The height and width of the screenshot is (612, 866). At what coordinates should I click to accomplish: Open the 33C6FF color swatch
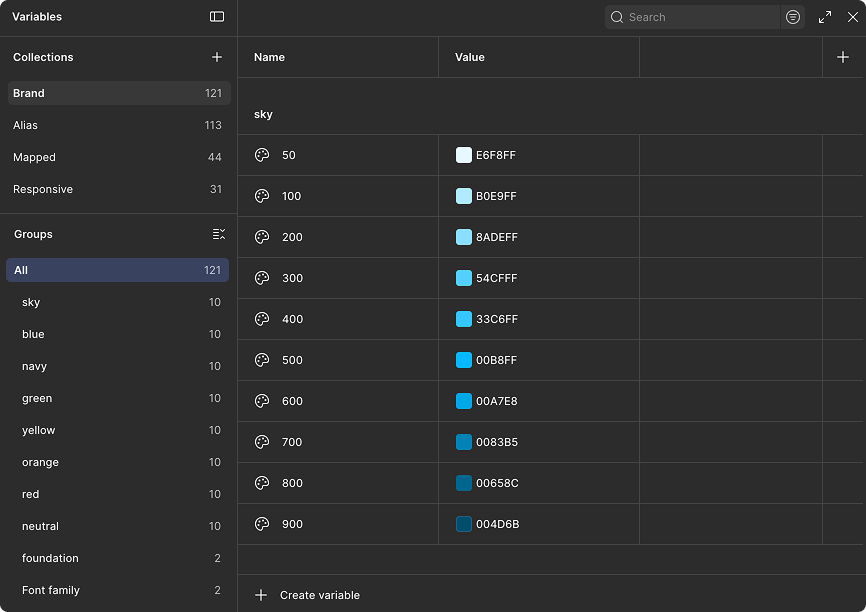(463, 319)
